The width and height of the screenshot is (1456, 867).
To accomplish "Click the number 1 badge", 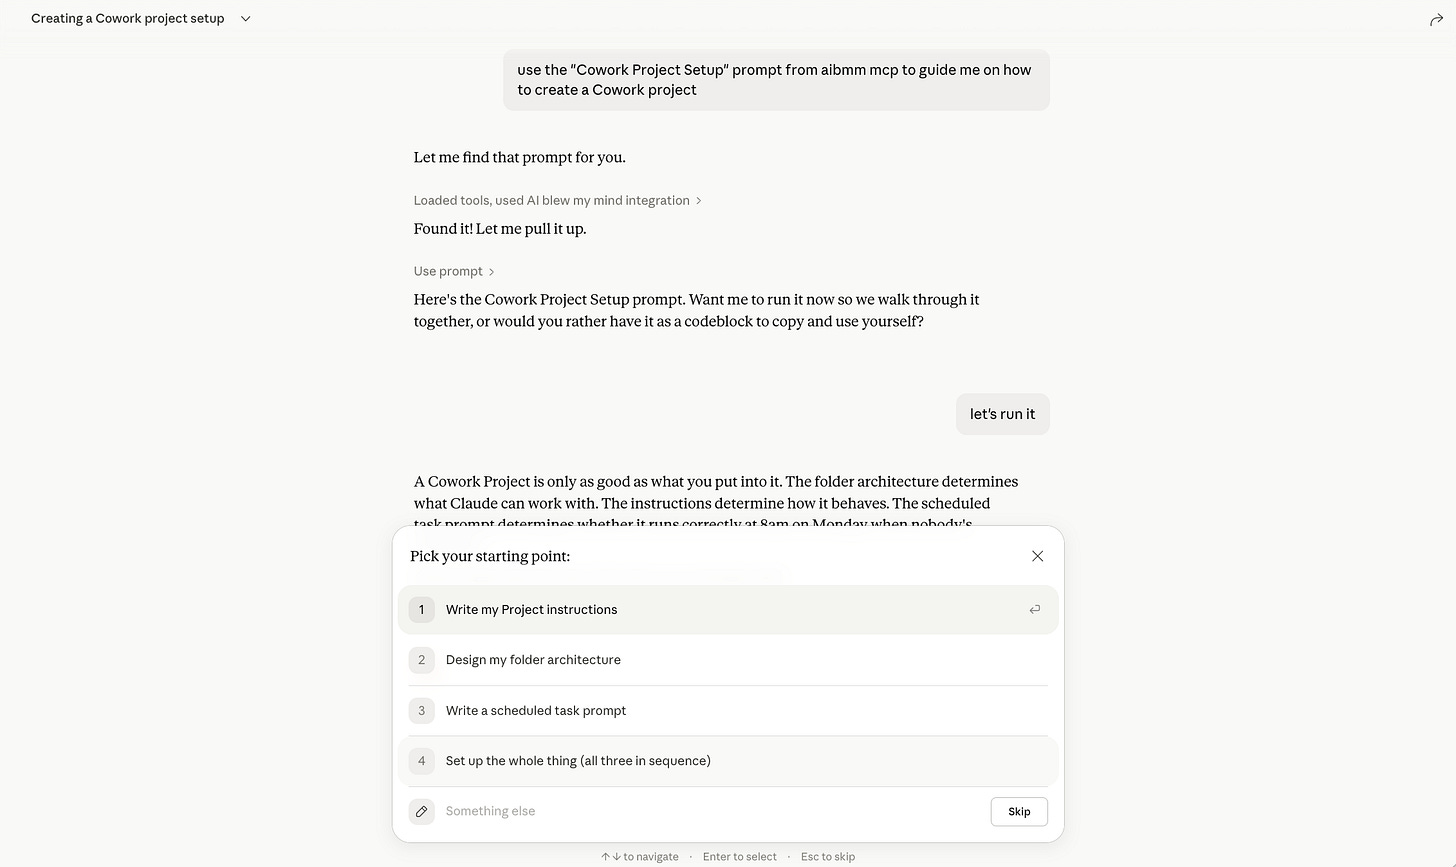I will coord(422,609).
